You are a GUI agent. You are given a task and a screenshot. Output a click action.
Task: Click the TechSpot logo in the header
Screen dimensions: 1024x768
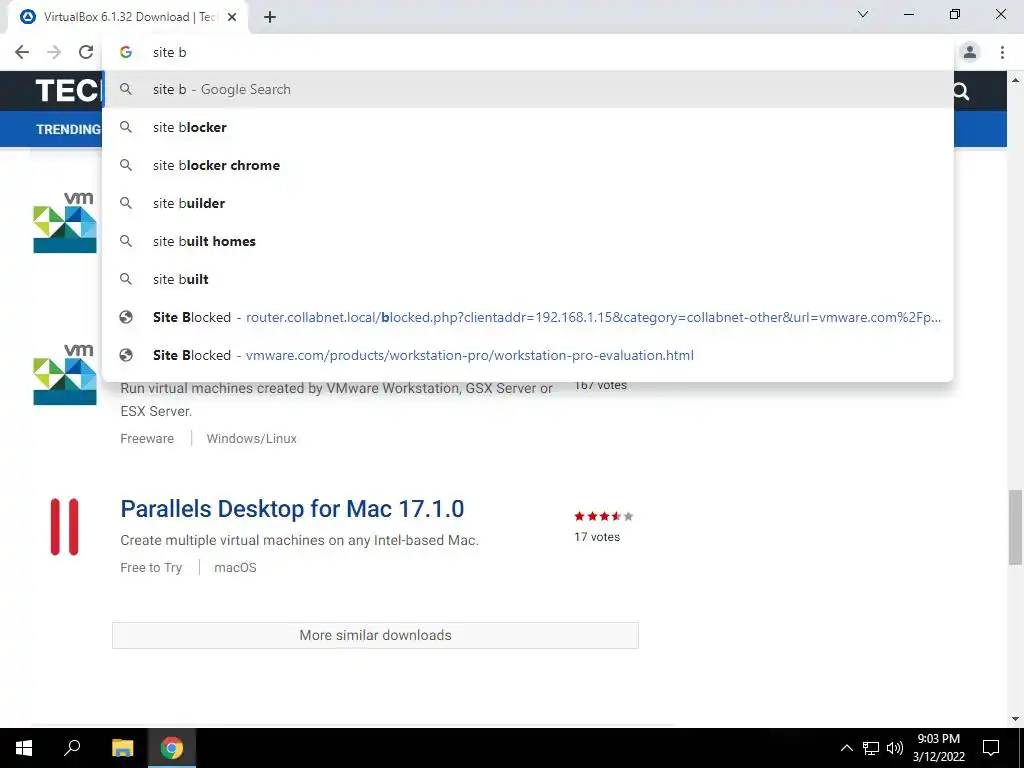click(68, 90)
